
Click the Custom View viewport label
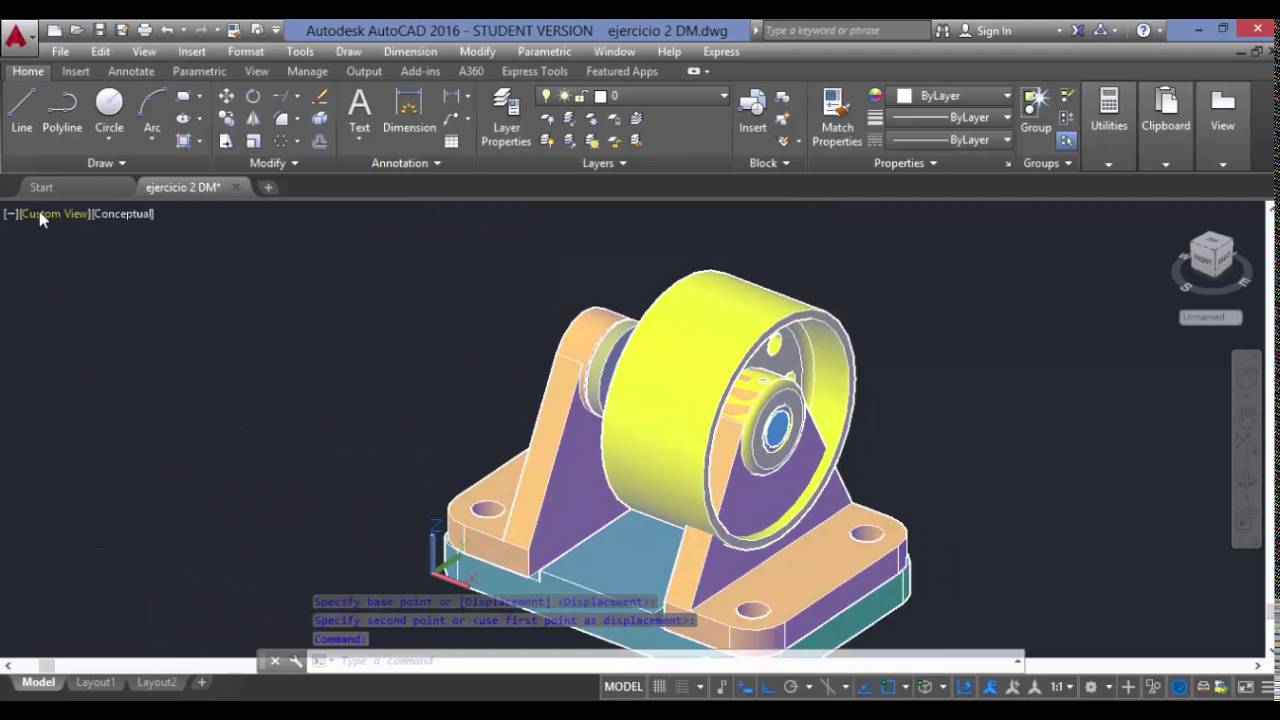click(54, 214)
